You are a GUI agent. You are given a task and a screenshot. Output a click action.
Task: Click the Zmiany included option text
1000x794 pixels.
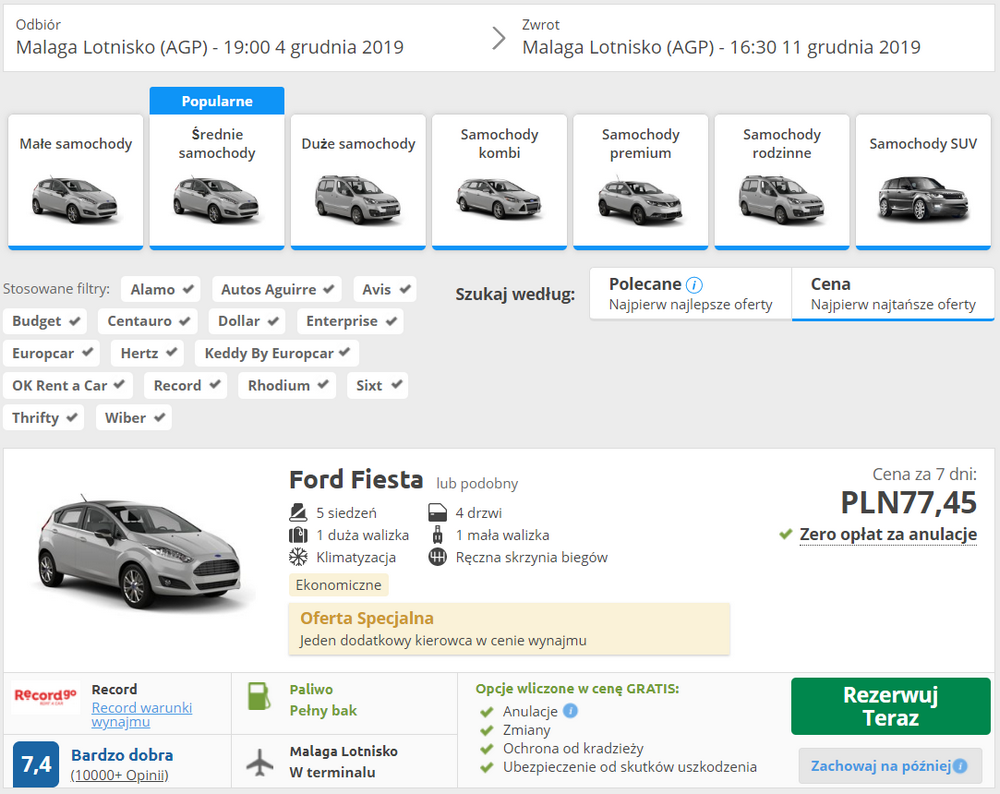(526, 730)
